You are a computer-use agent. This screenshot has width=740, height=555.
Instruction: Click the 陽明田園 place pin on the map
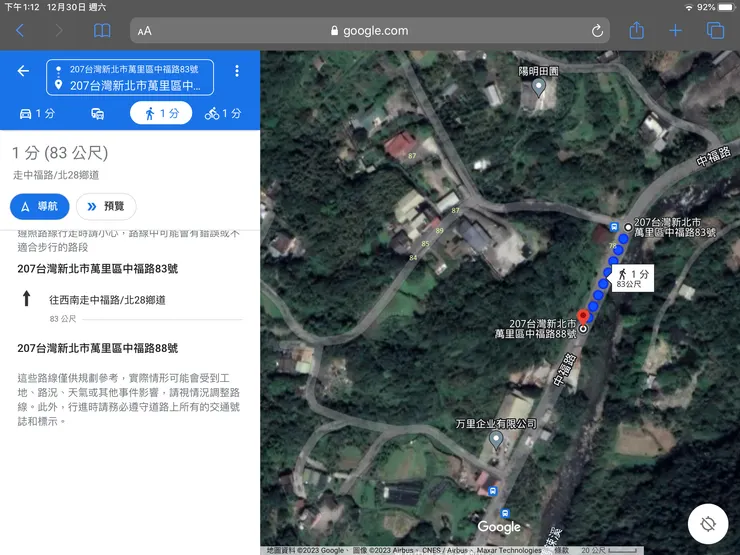click(x=538, y=87)
